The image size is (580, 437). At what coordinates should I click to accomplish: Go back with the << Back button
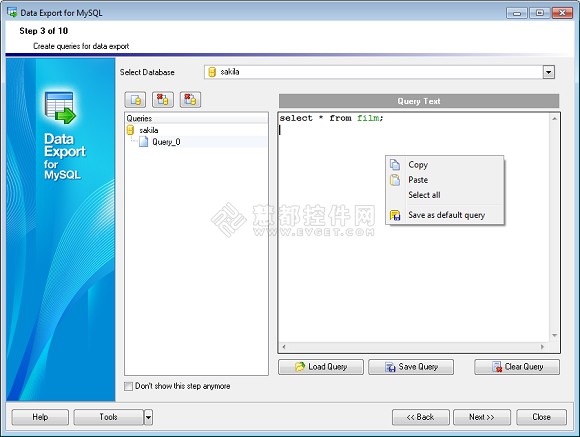421,417
